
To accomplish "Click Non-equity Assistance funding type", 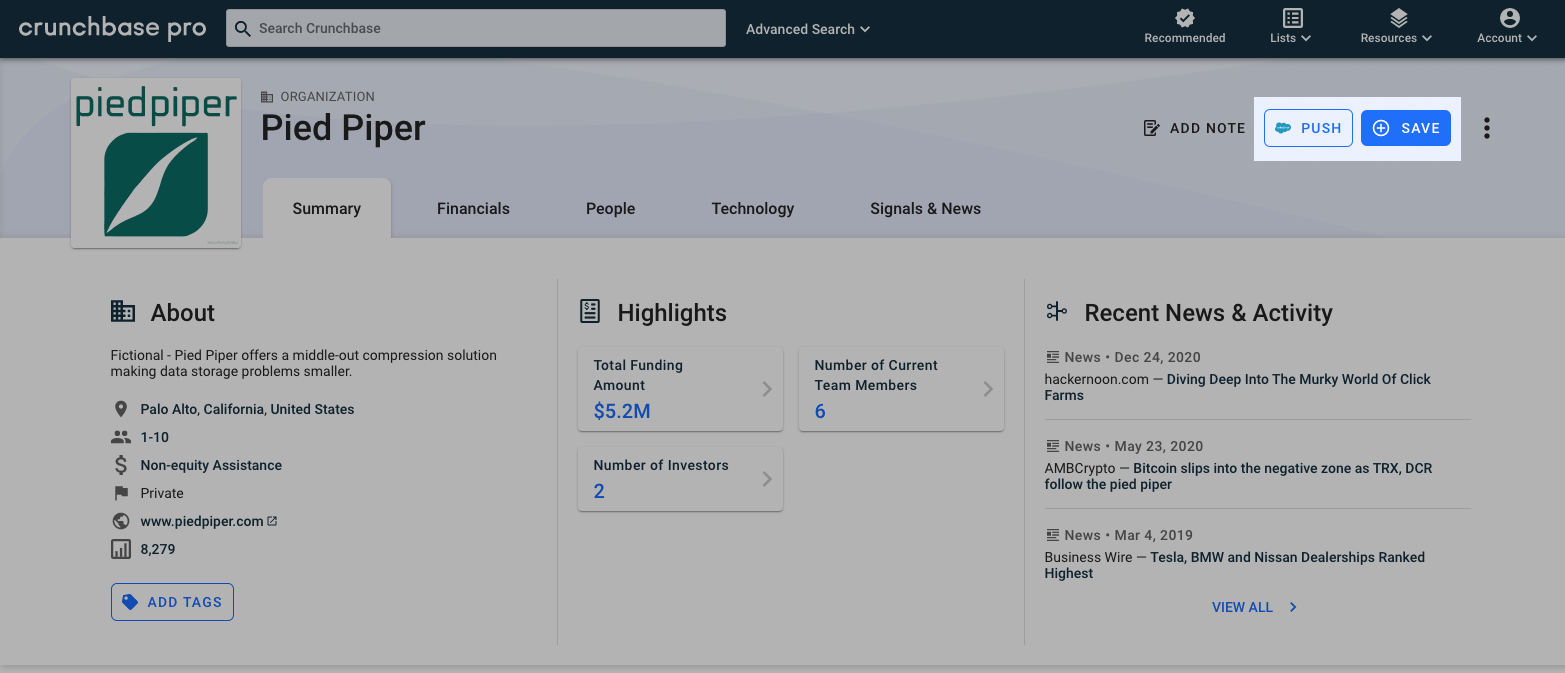I will [x=211, y=465].
